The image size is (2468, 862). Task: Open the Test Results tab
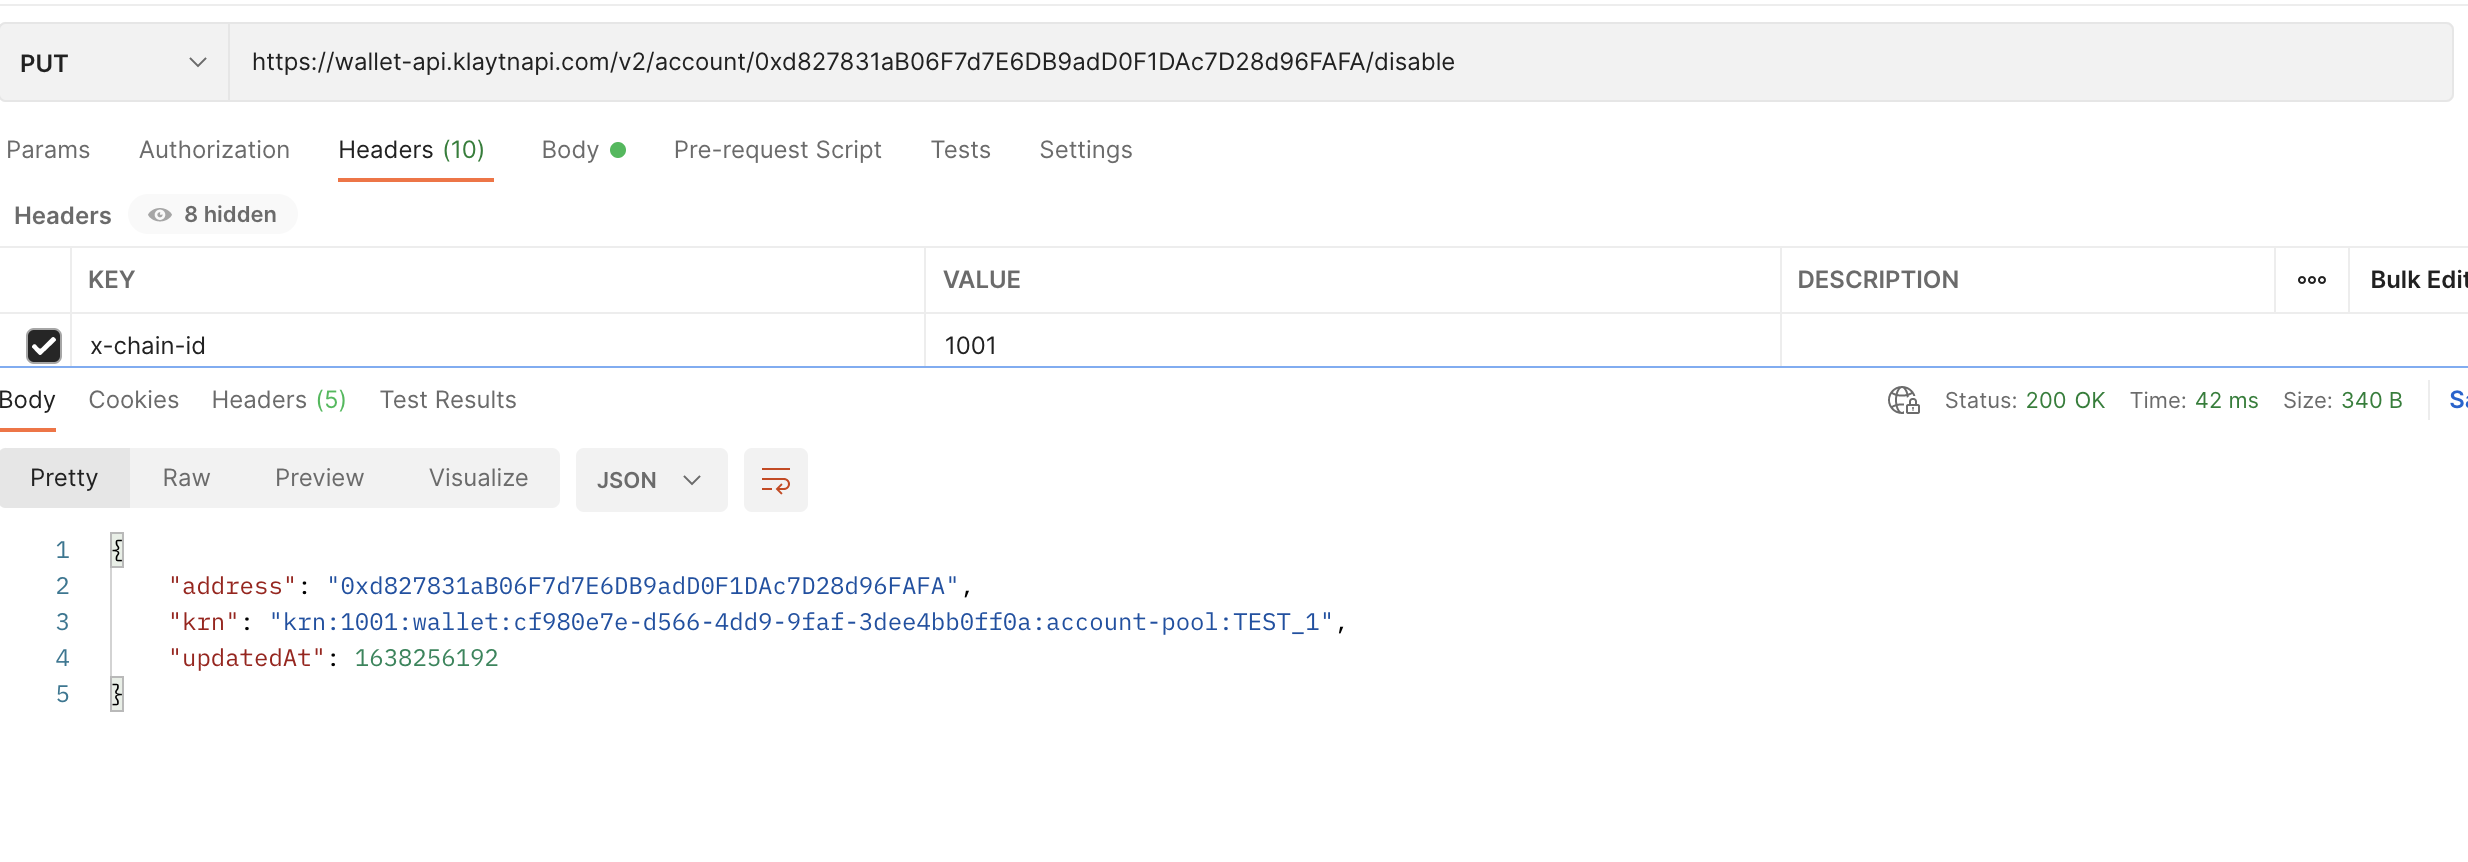[x=448, y=400]
